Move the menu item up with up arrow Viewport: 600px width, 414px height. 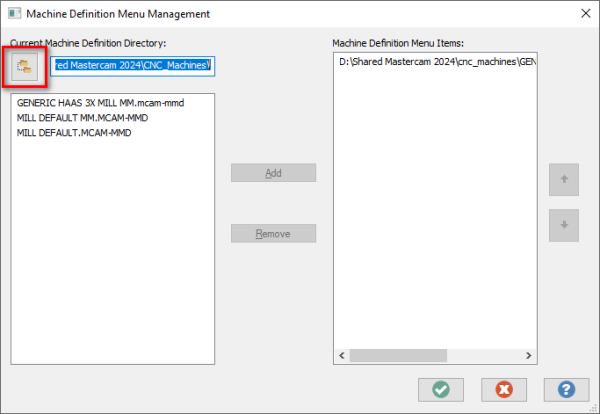click(564, 179)
